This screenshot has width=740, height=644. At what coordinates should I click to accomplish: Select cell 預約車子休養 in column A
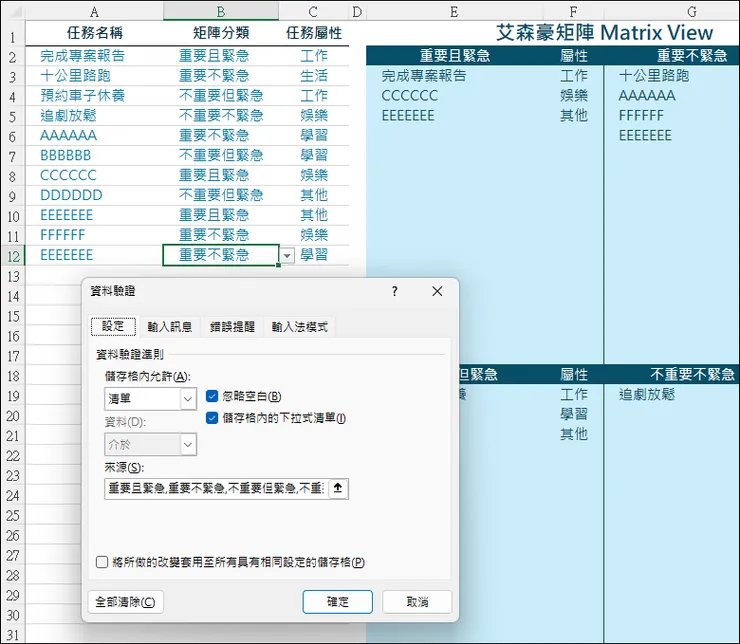(x=94, y=95)
